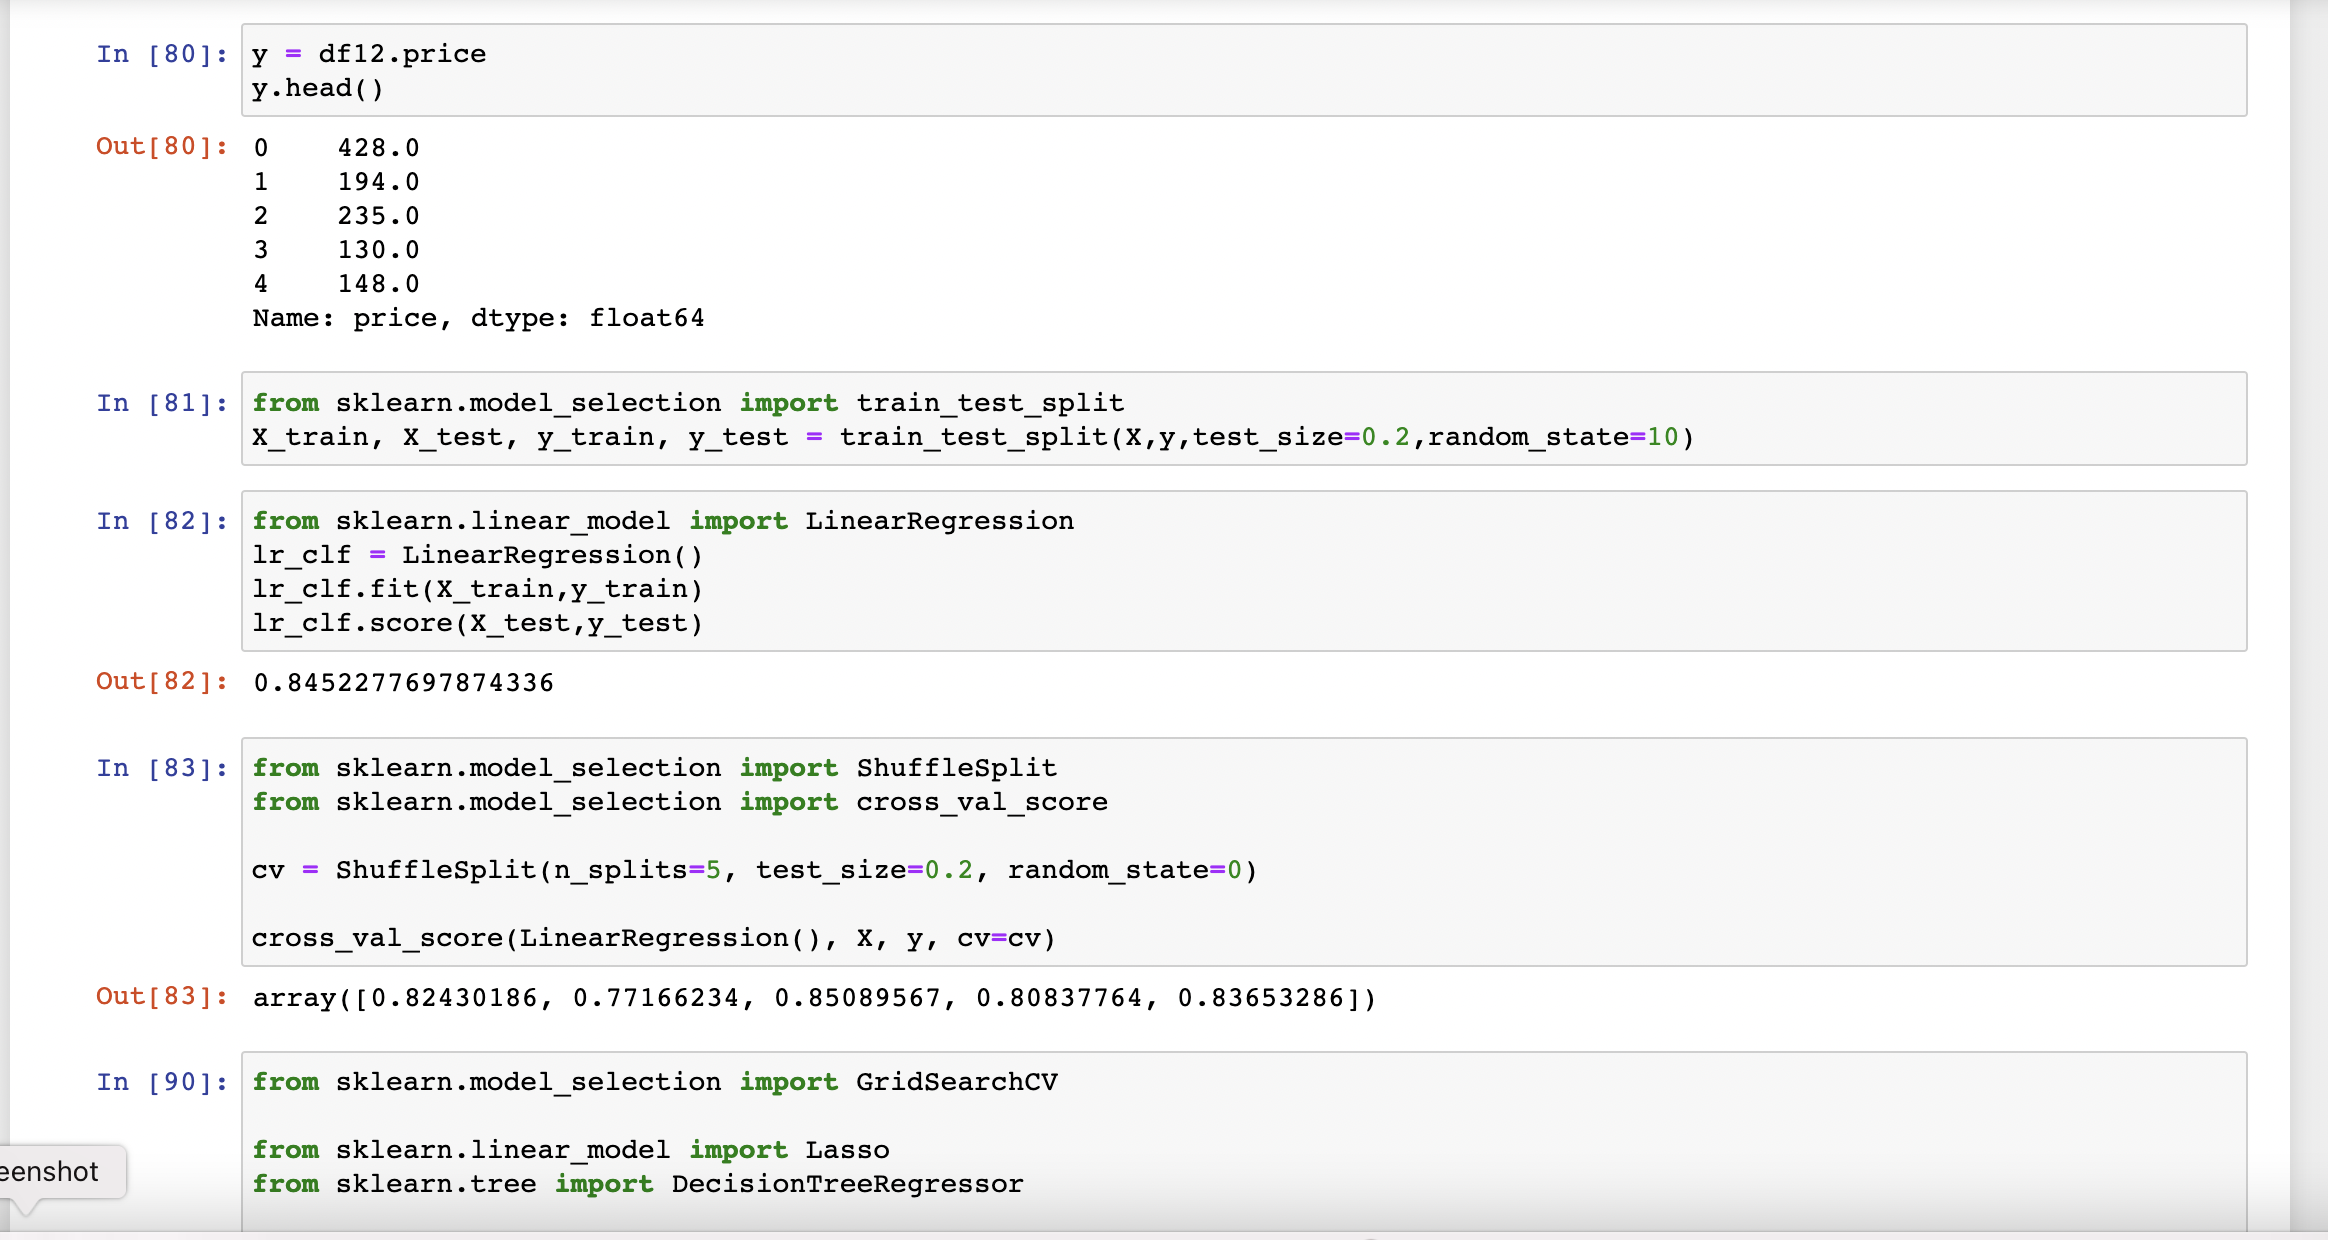Click the Out[83] prompt label

[160, 997]
